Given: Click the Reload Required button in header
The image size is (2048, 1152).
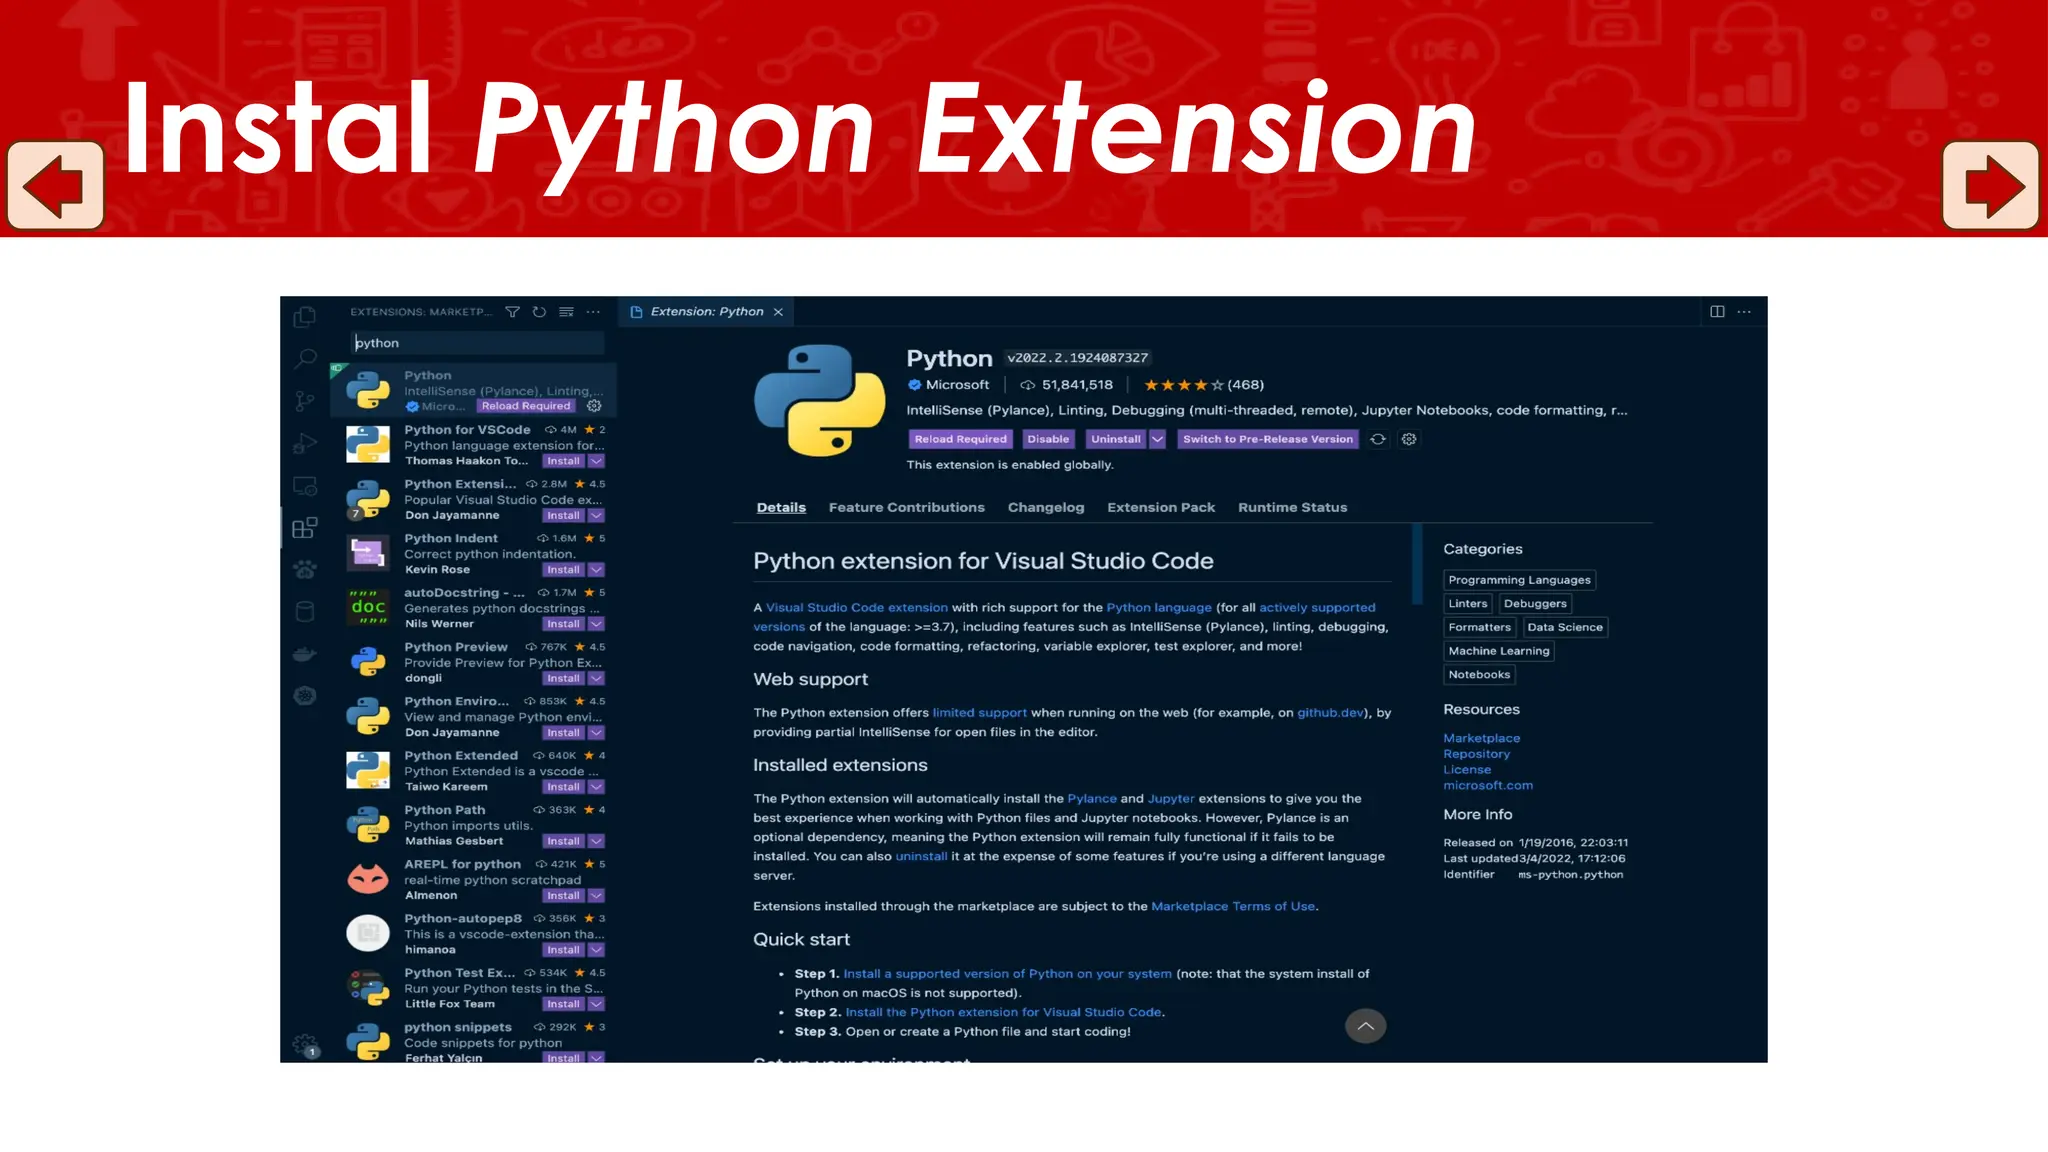Looking at the screenshot, I should coord(960,439).
